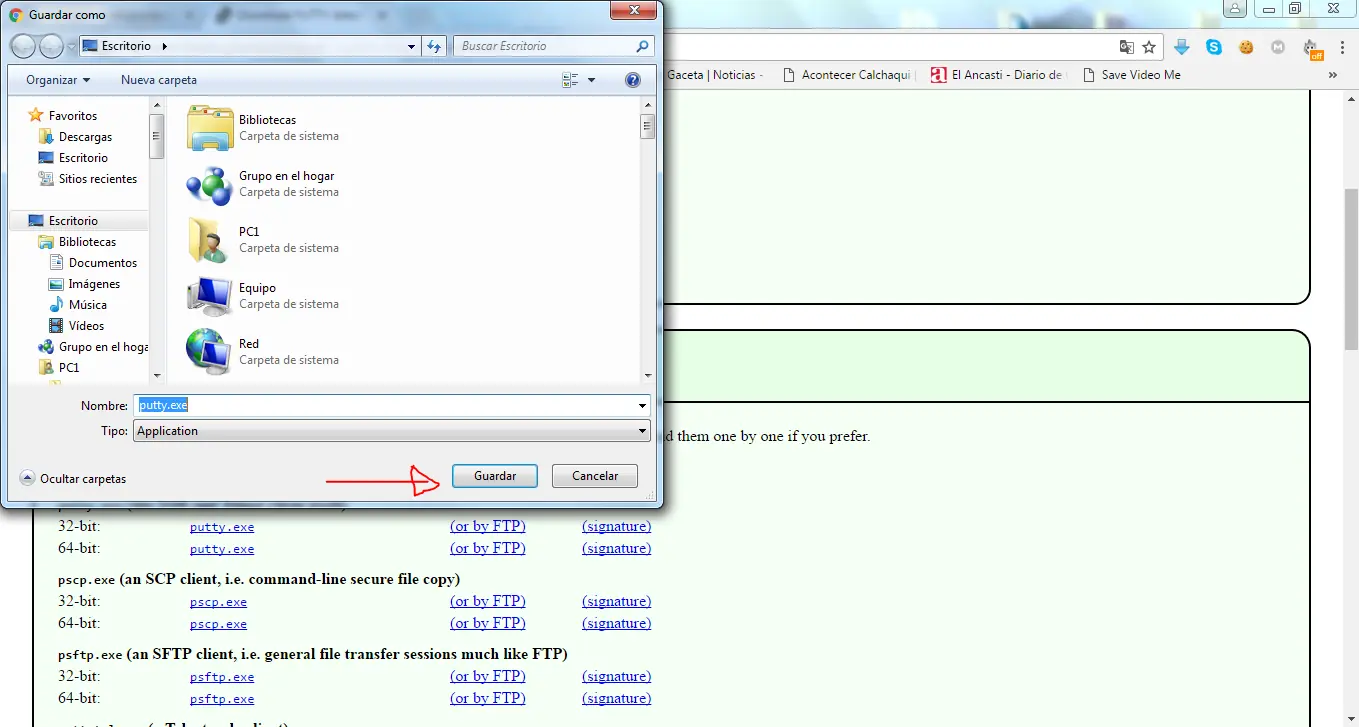This screenshot has width=1359, height=727.
Task: Click the 64-bit psftp.exe link
Action: 222,699
